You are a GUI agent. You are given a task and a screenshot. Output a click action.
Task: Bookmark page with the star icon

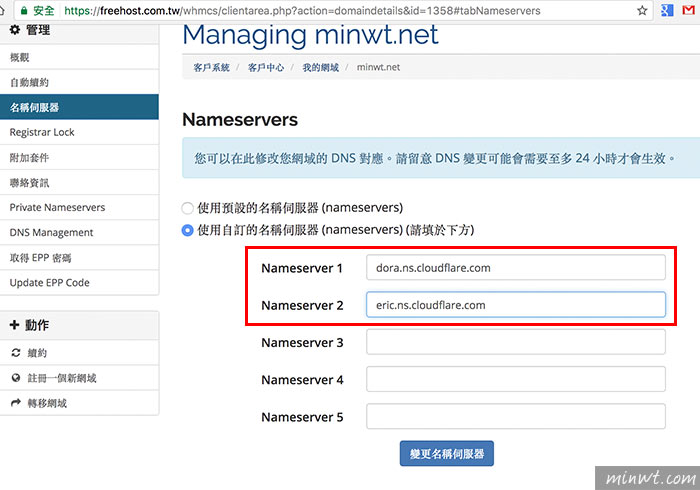click(642, 10)
